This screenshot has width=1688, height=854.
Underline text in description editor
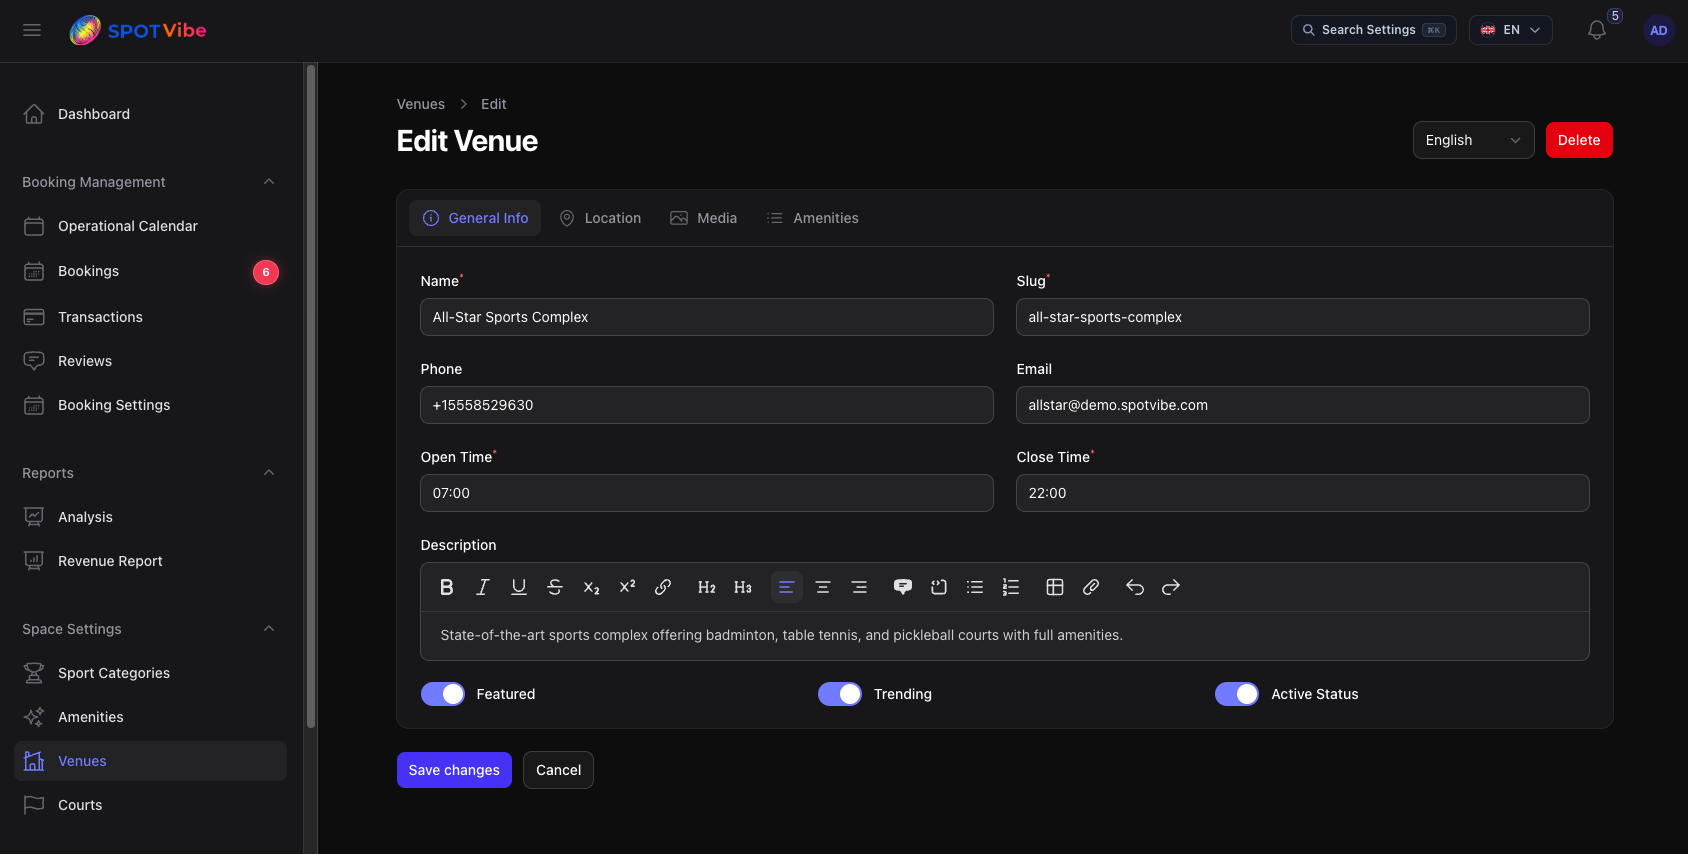[x=519, y=587]
